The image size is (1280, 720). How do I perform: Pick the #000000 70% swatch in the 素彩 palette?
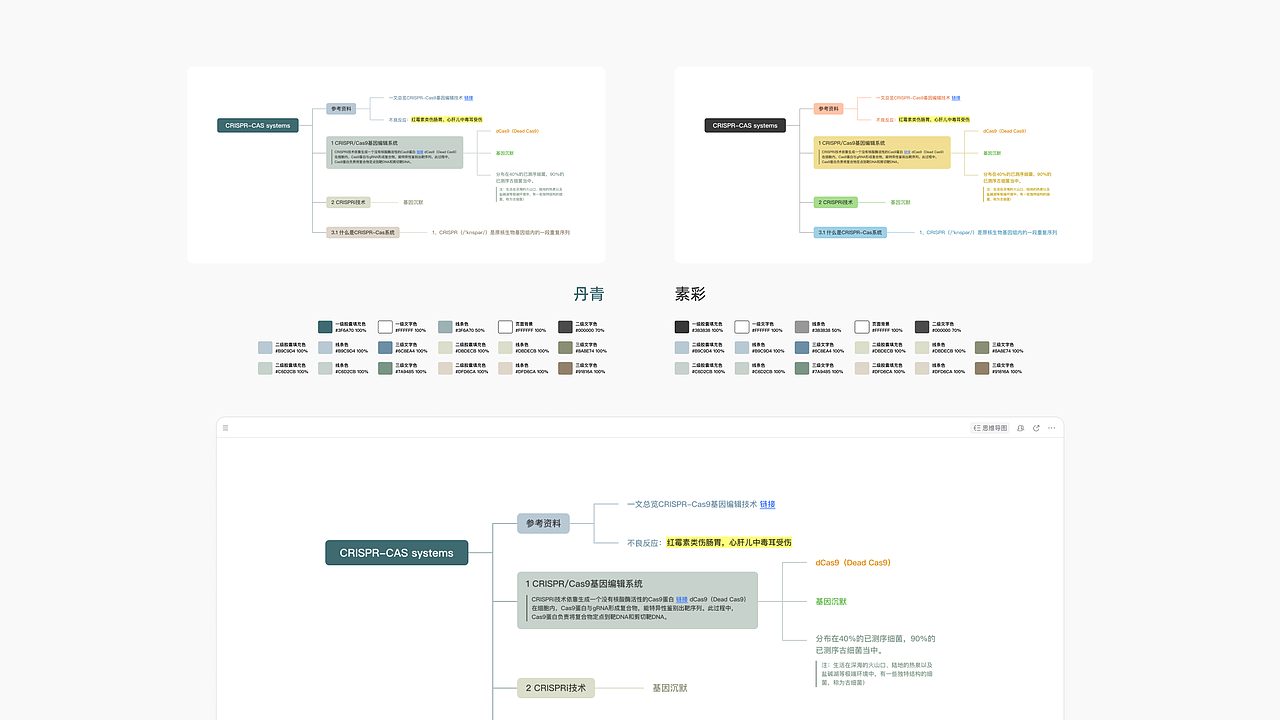pos(922,327)
